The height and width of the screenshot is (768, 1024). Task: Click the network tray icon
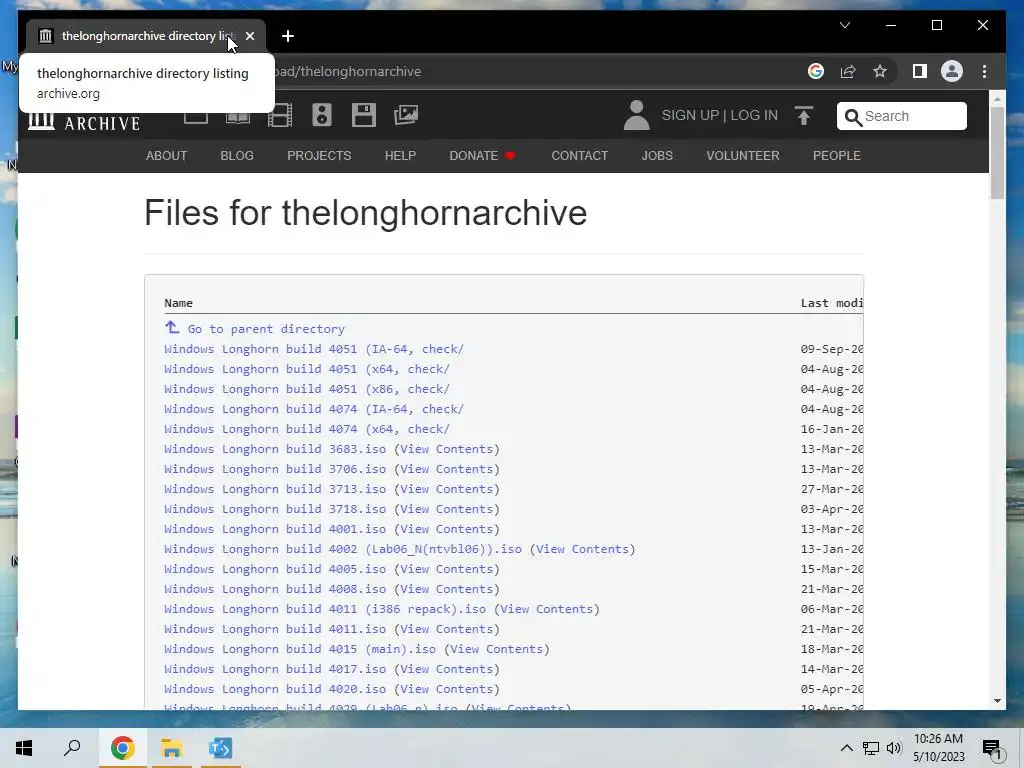pyautogui.click(x=871, y=748)
